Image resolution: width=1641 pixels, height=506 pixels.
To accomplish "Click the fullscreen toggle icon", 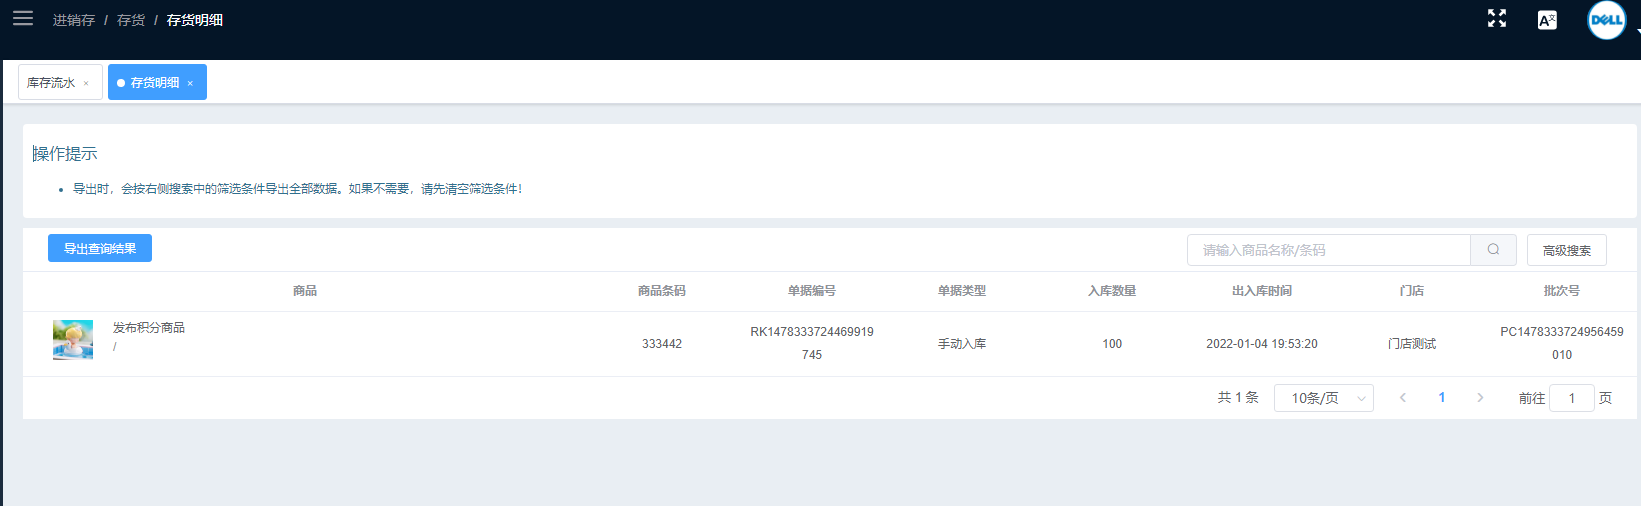I will 1497,19.
